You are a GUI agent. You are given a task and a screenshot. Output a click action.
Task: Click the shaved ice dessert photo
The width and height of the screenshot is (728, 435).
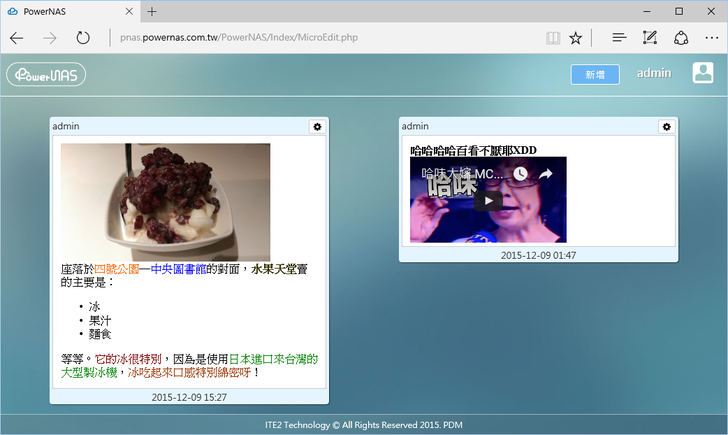[165, 202]
